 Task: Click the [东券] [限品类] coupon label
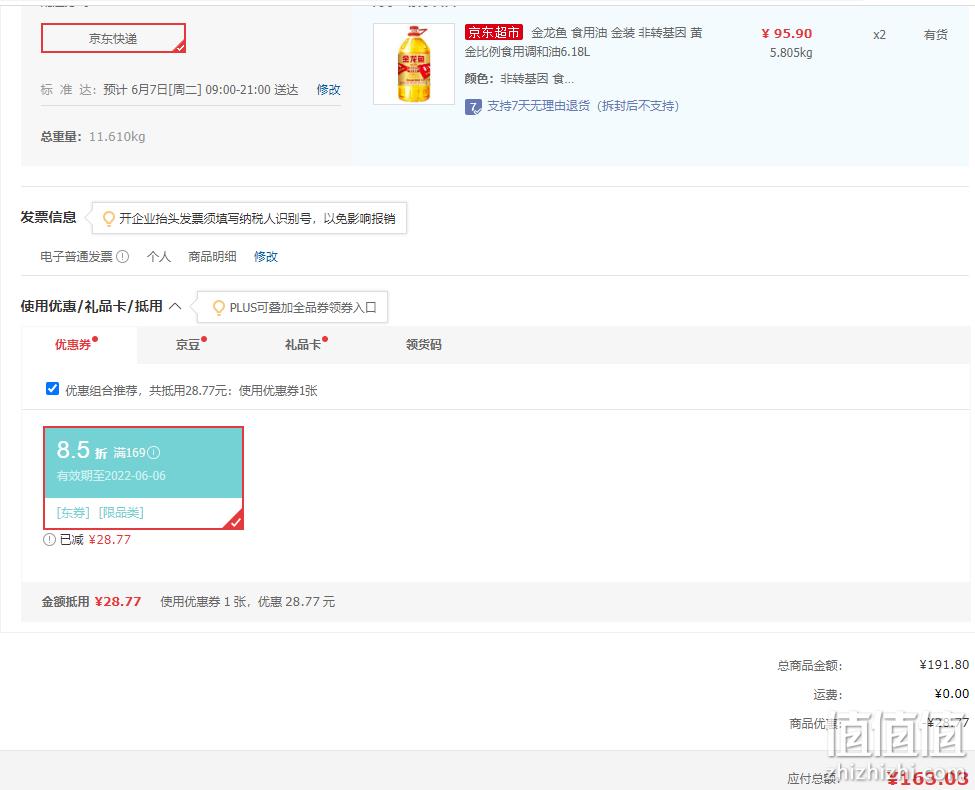pyautogui.click(x=100, y=513)
